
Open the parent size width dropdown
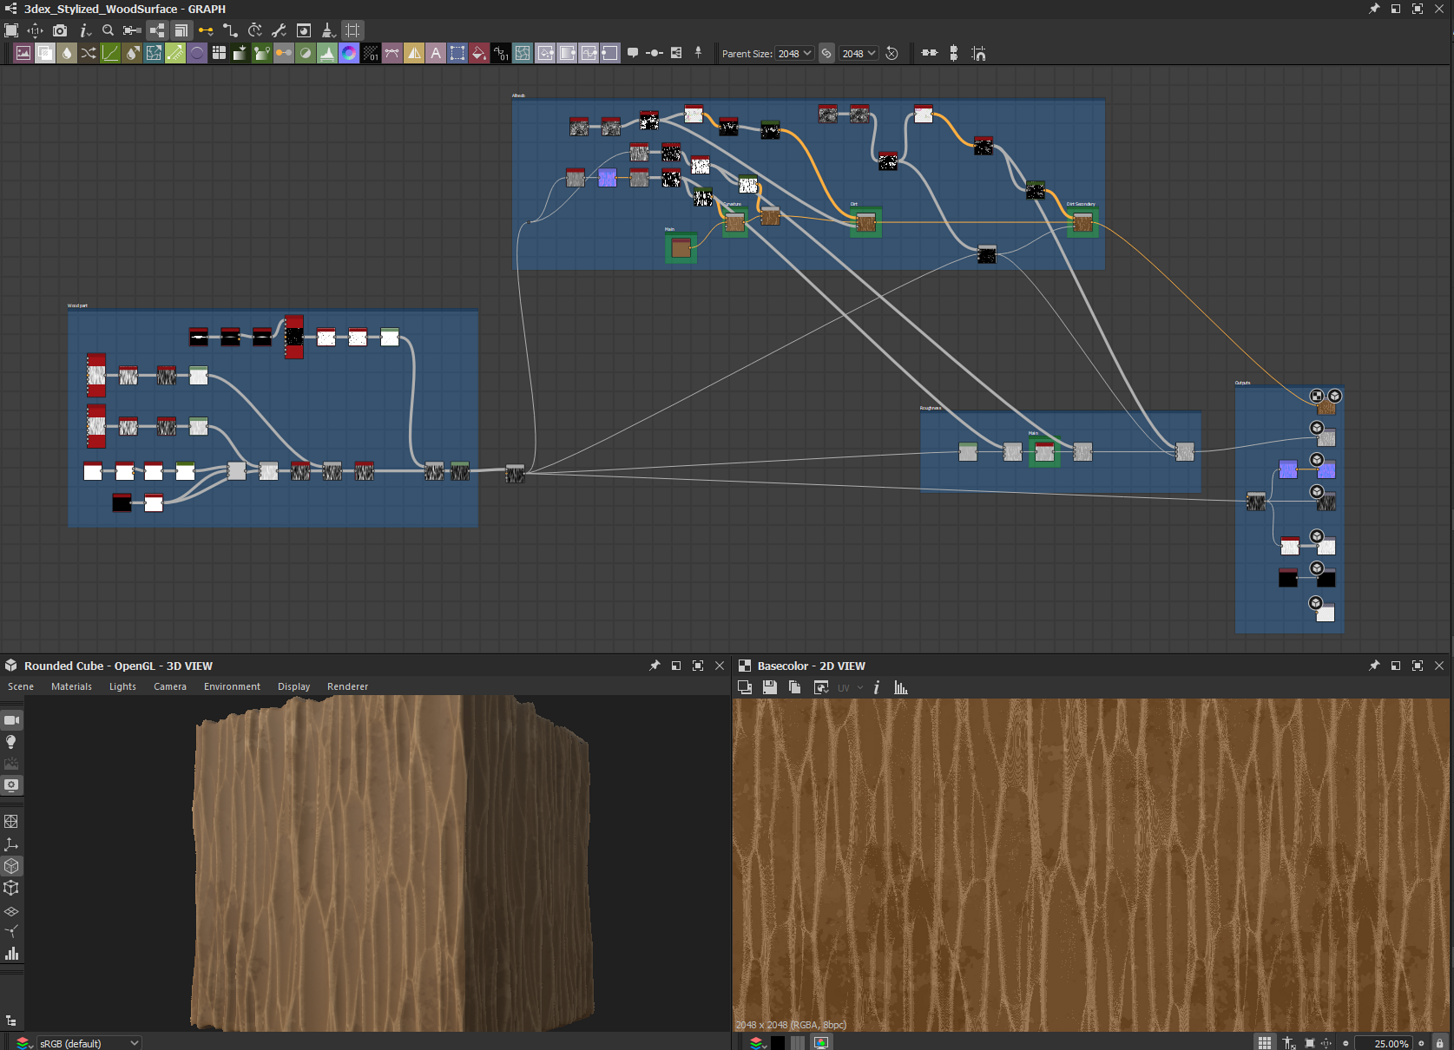click(795, 54)
